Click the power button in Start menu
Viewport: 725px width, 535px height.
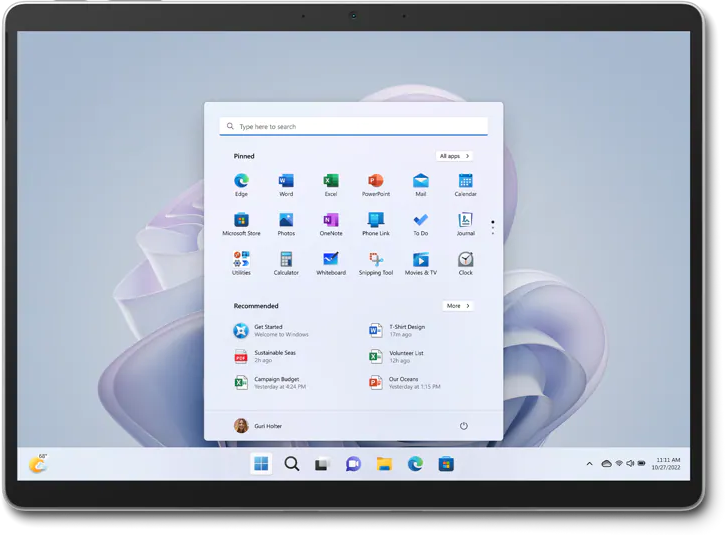464,426
